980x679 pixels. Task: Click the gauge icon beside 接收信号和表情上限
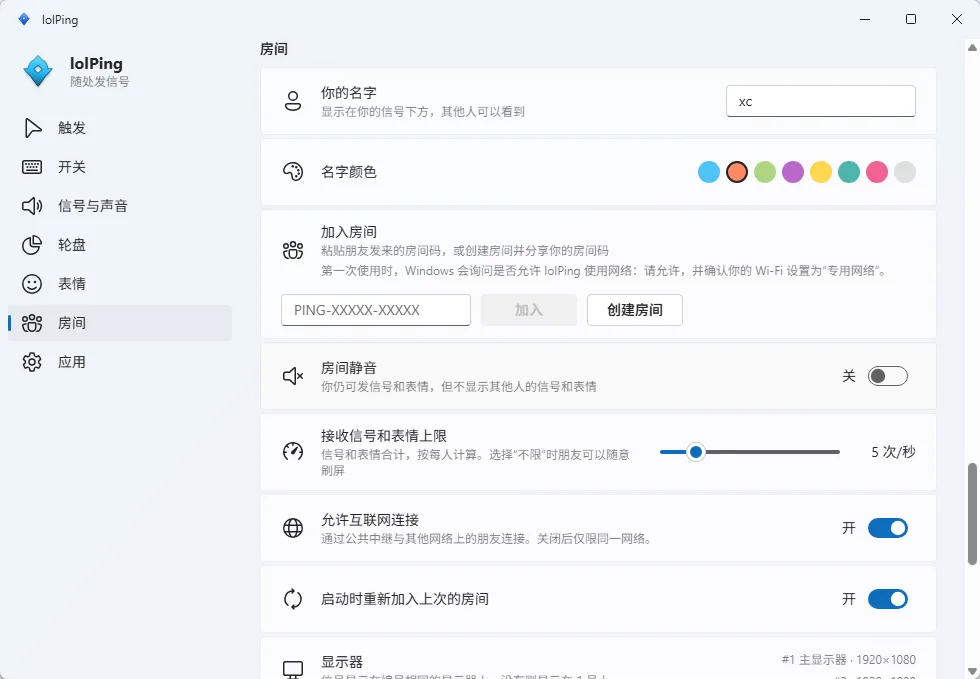292,451
